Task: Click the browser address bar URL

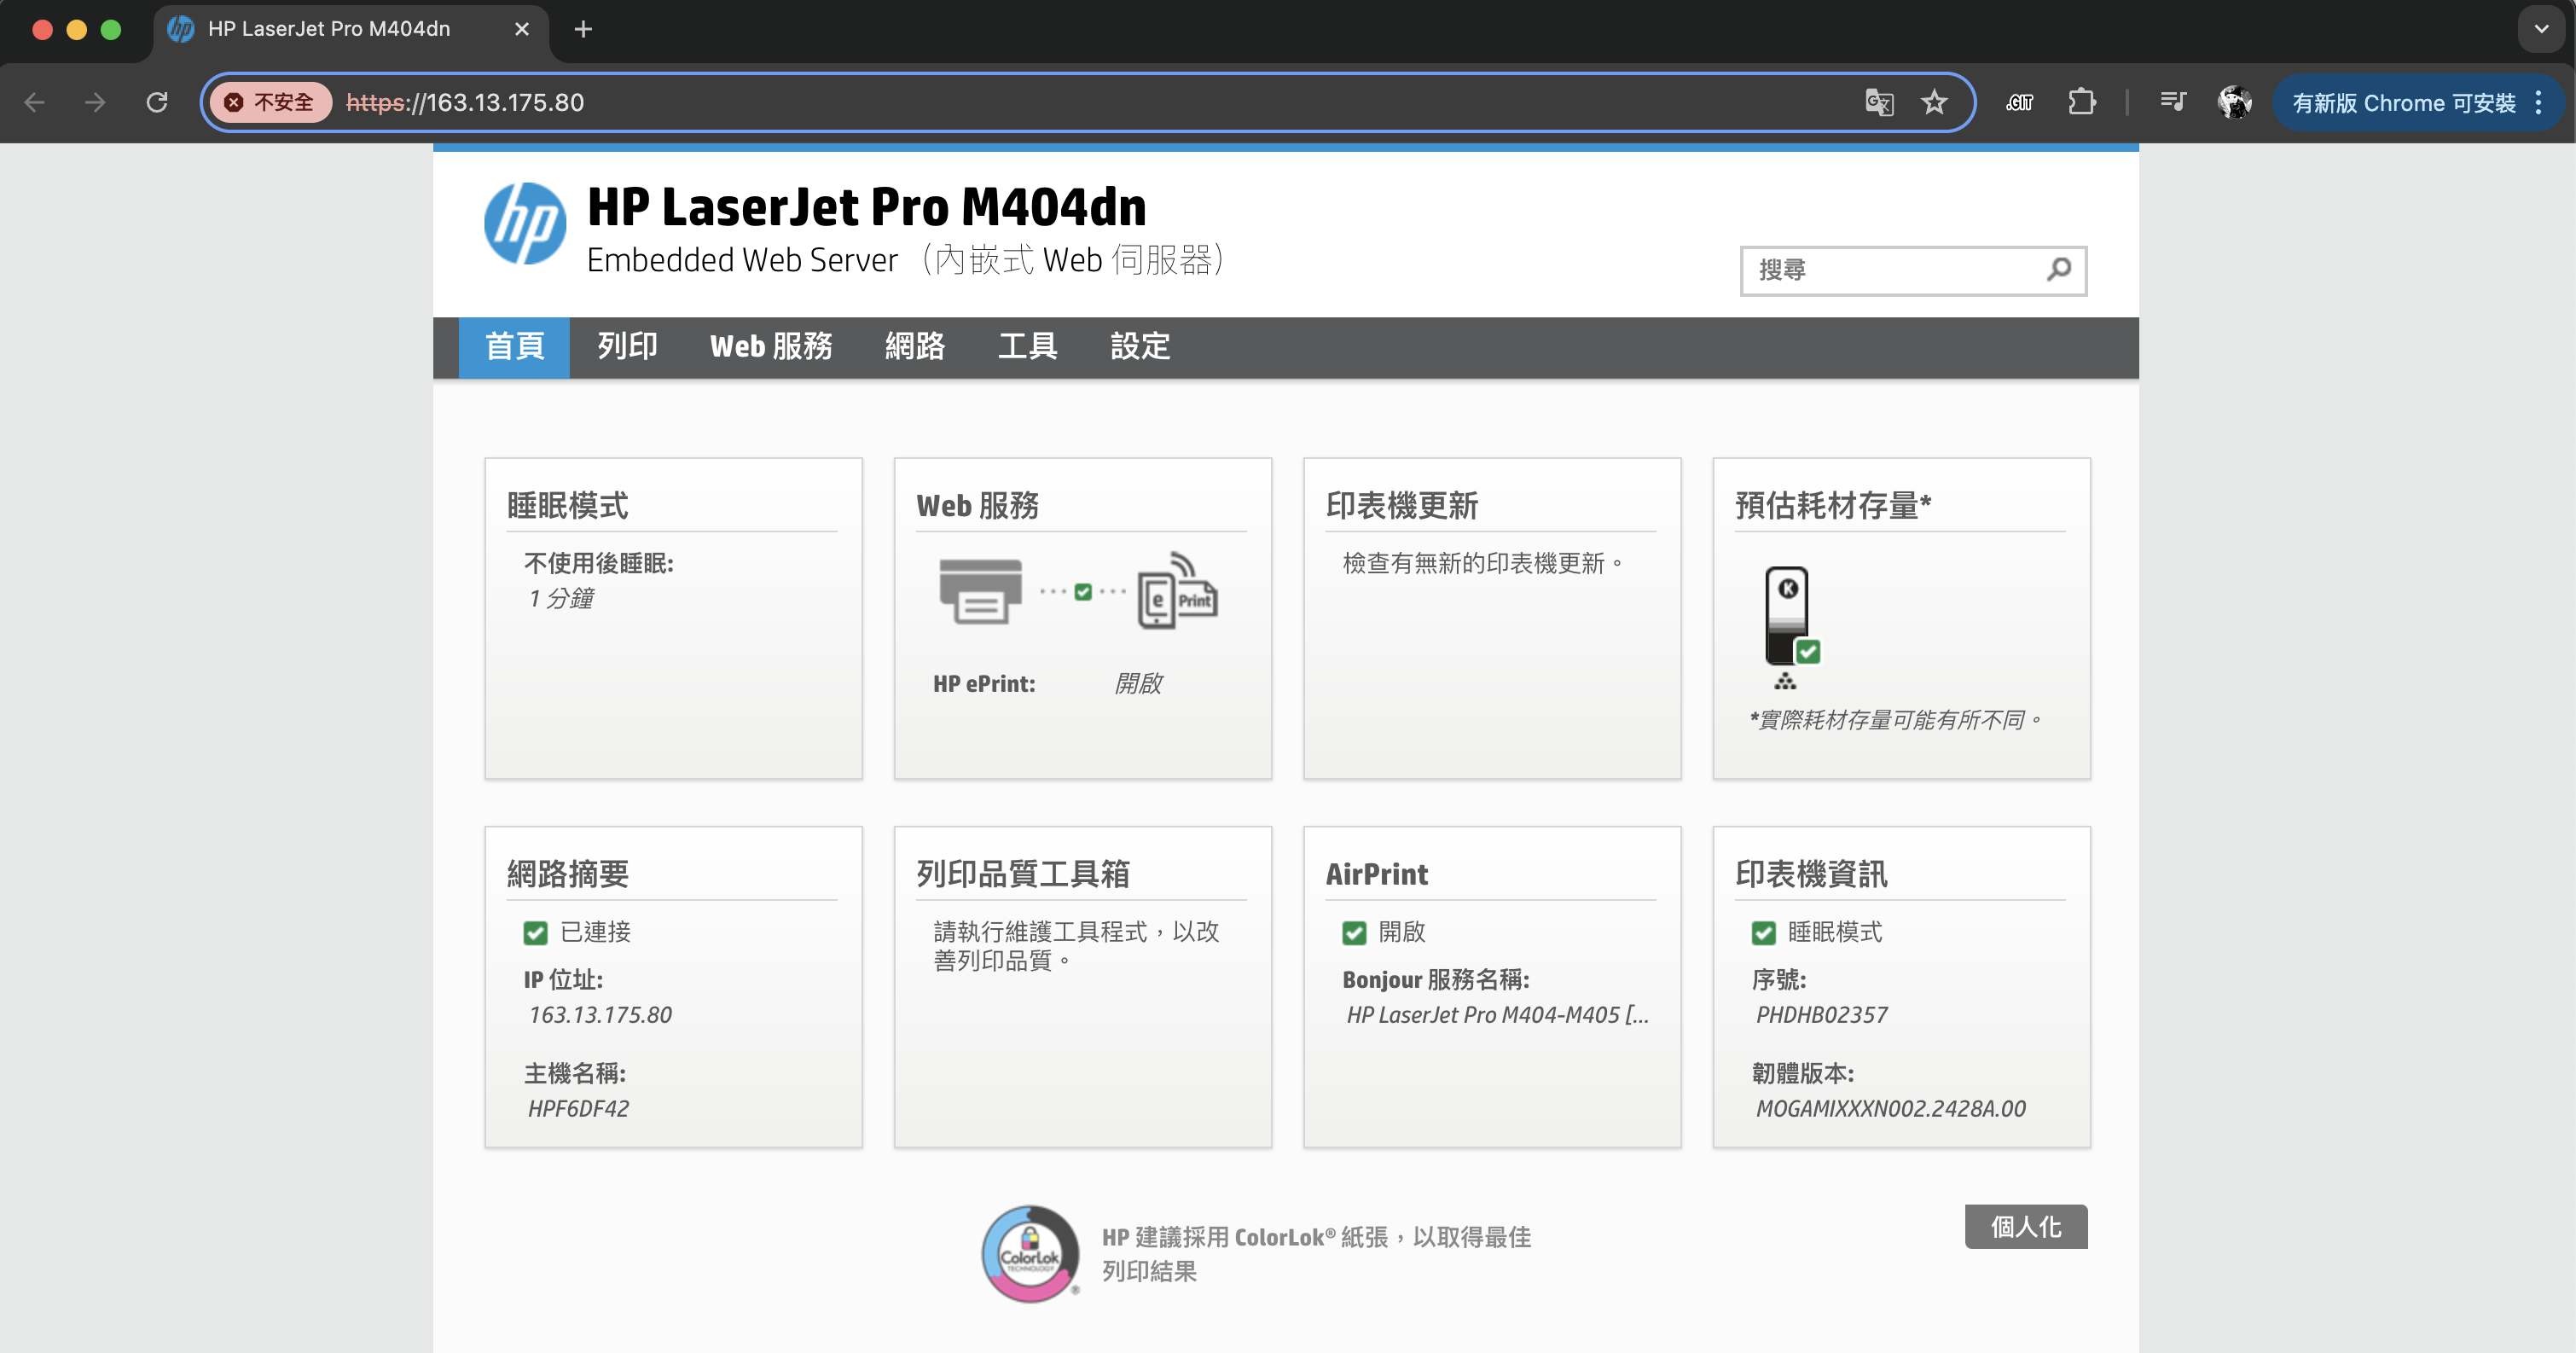Action: point(465,102)
